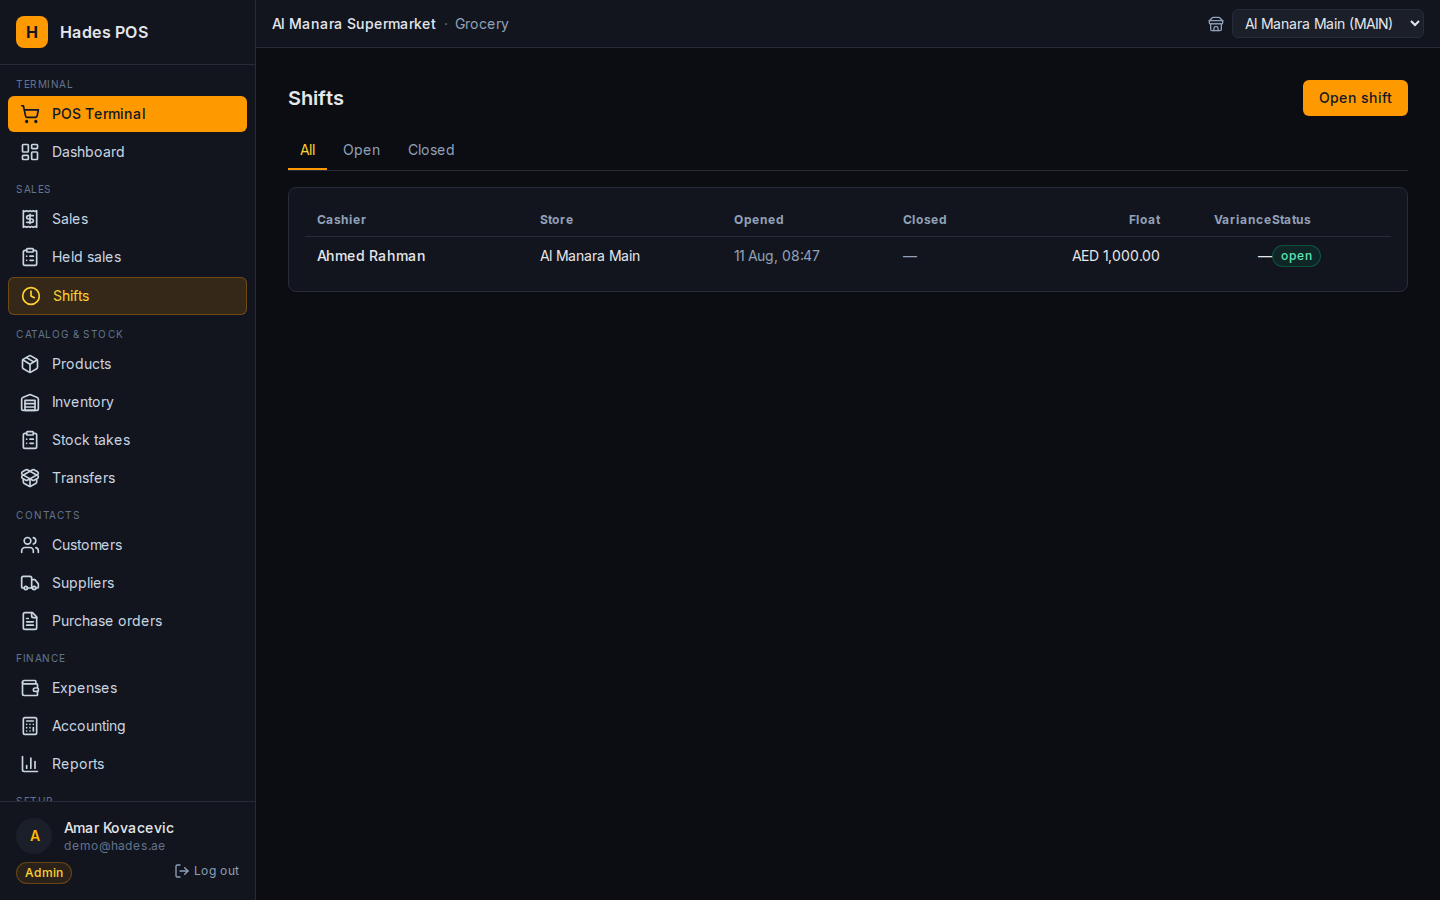Click the Open shift button

pos(1355,98)
